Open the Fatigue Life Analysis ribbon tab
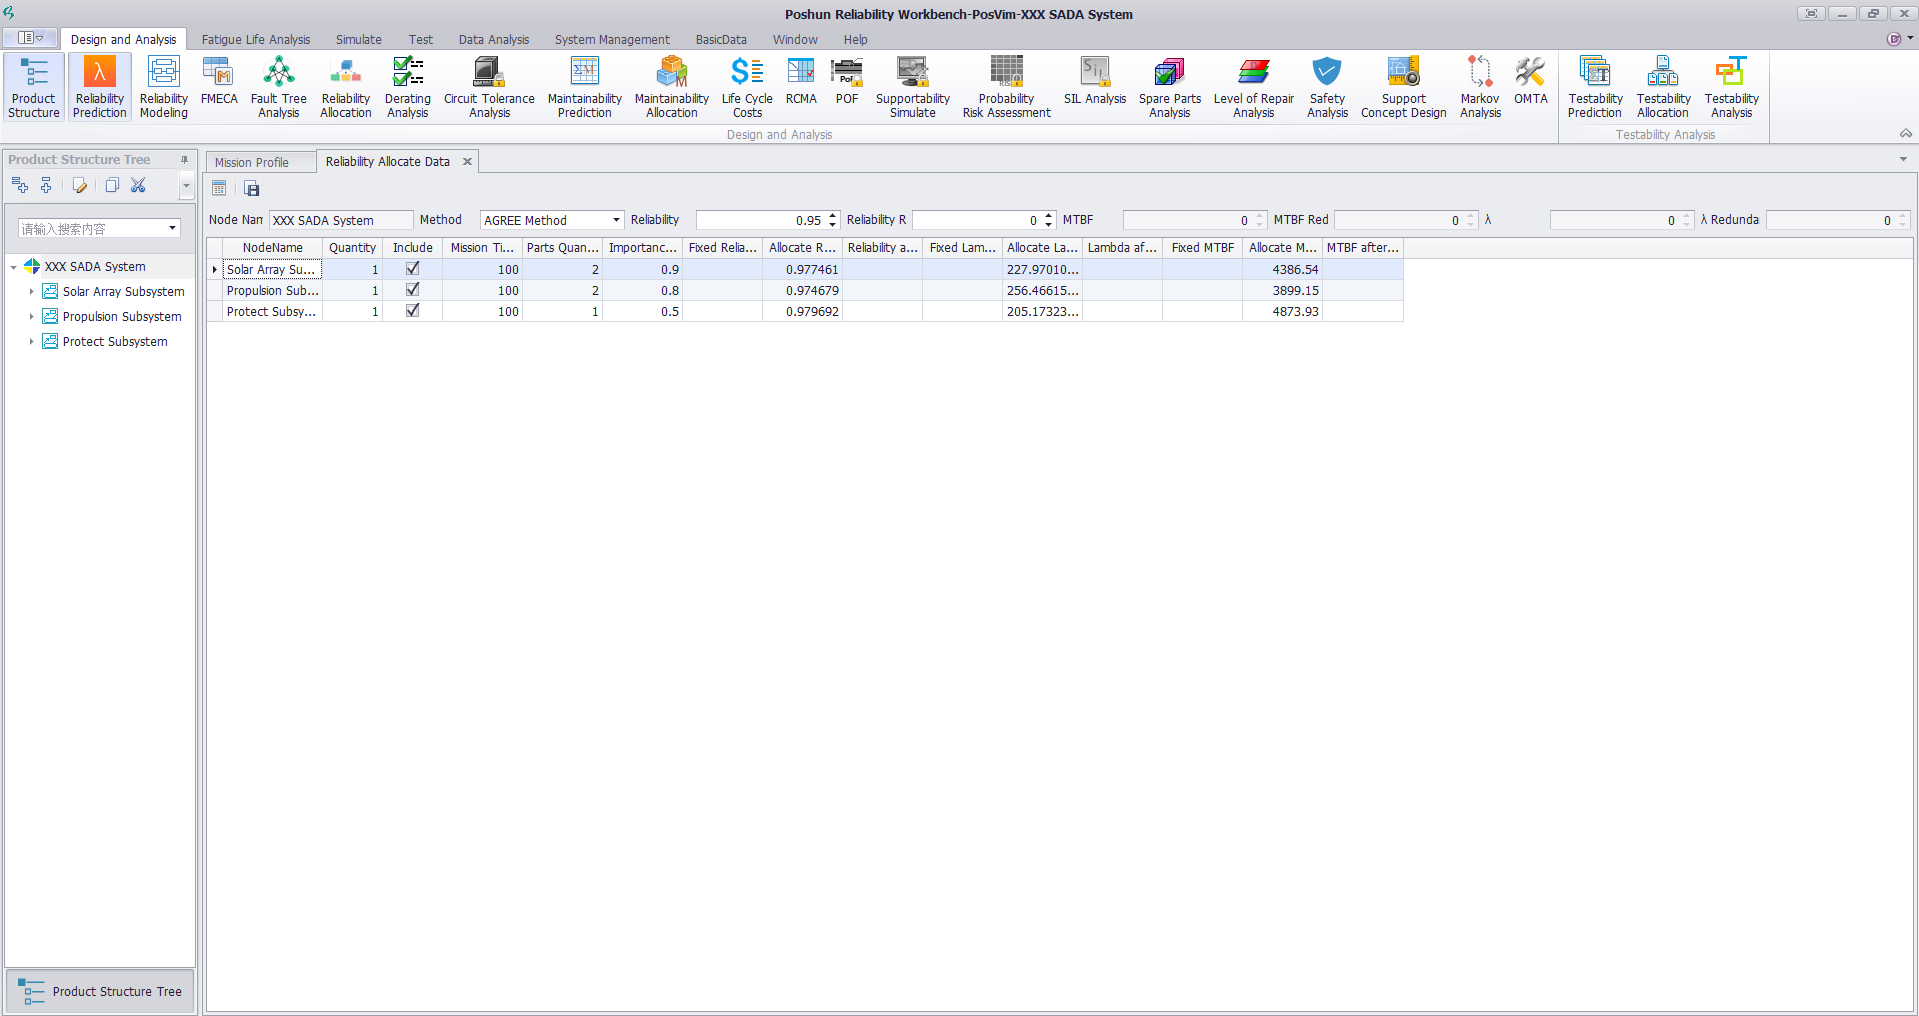The width and height of the screenshot is (1919, 1016). click(255, 40)
